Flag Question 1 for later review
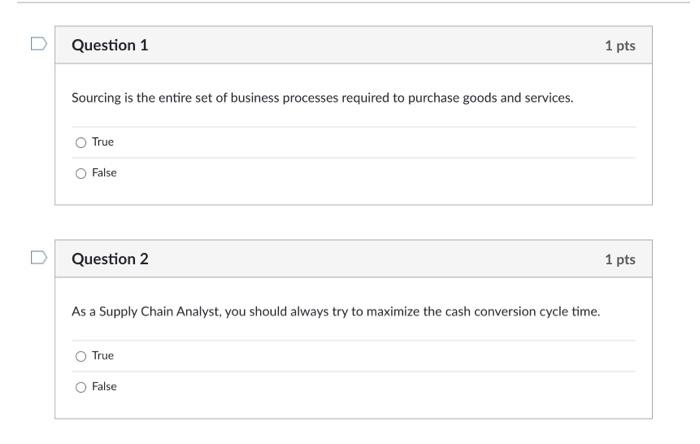The height and width of the screenshot is (444, 700). coord(39,44)
